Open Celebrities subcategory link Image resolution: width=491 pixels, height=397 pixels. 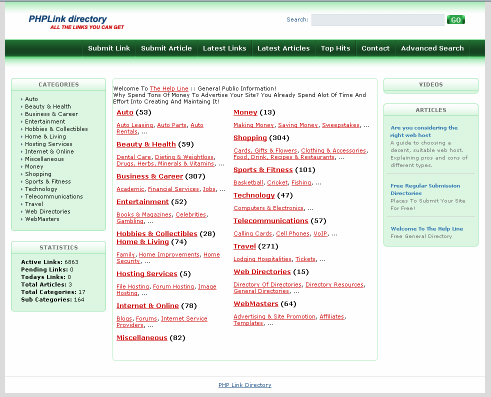(191, 215)
